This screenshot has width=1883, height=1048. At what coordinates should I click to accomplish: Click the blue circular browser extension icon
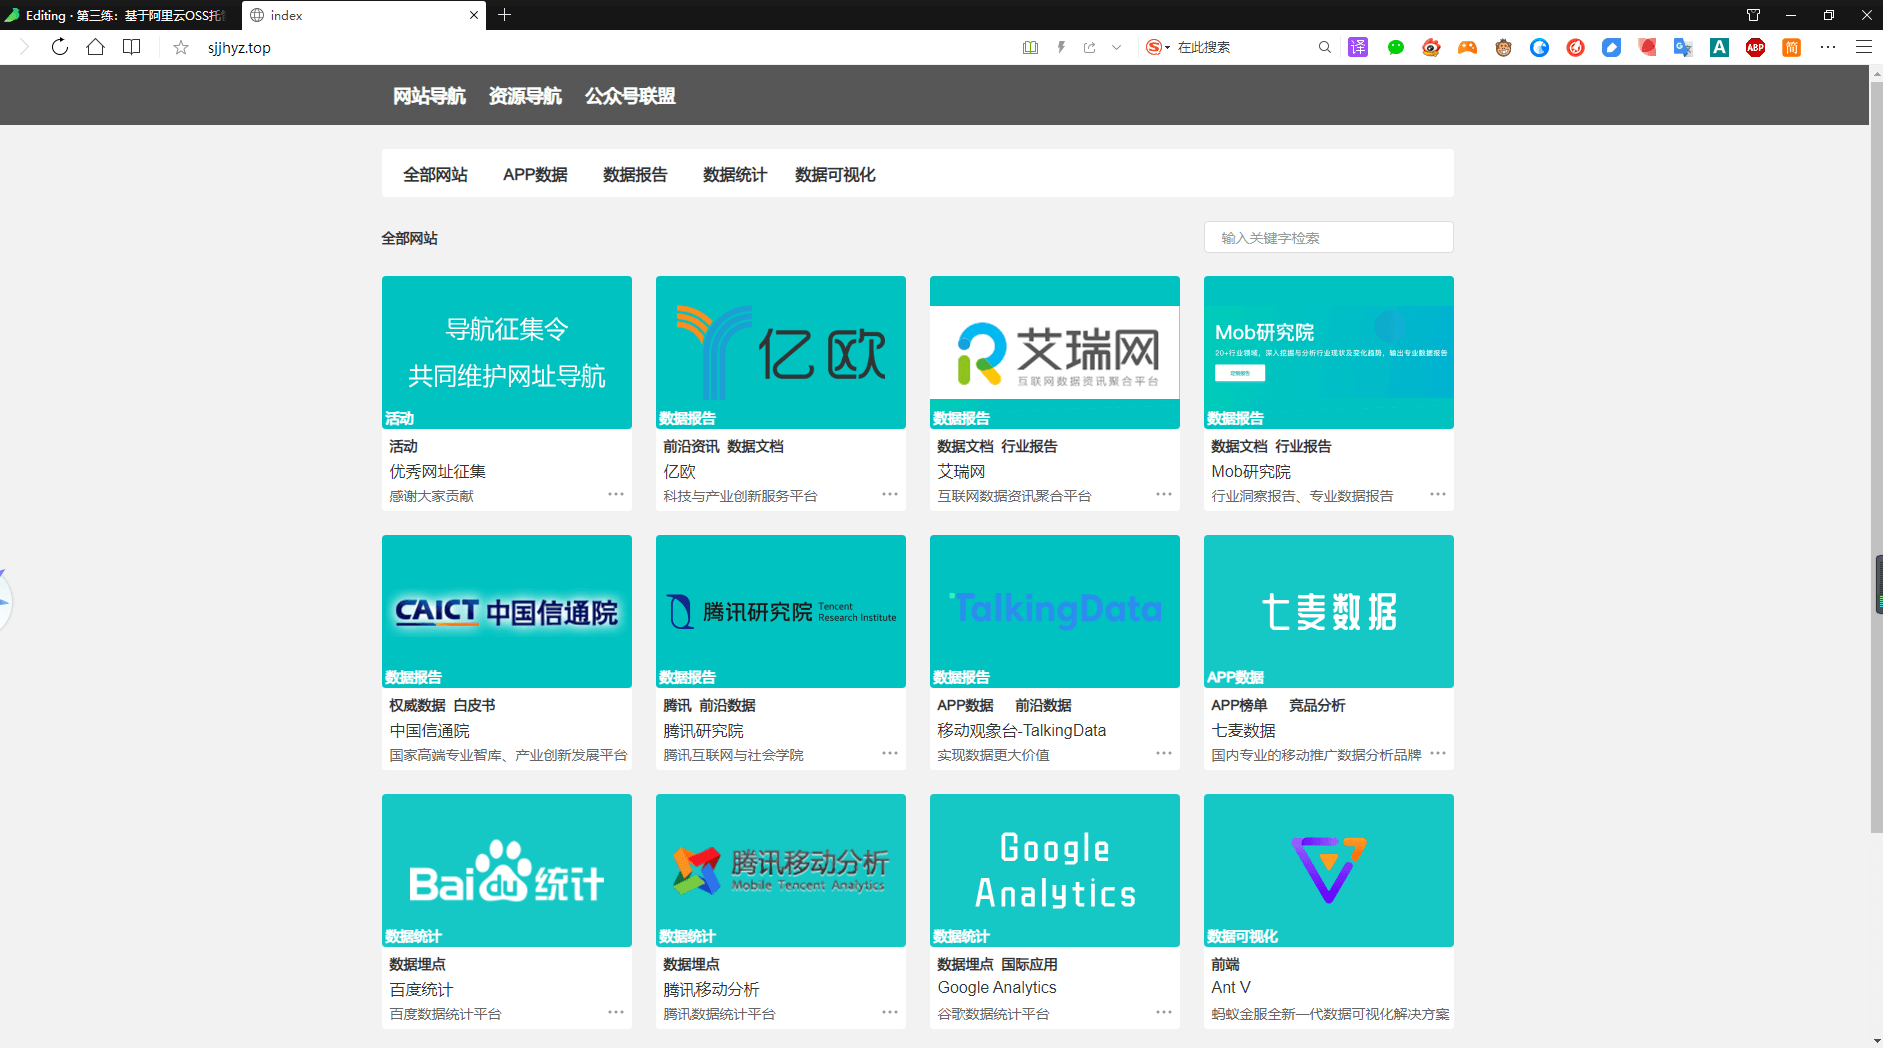(x=1540, y=47)
